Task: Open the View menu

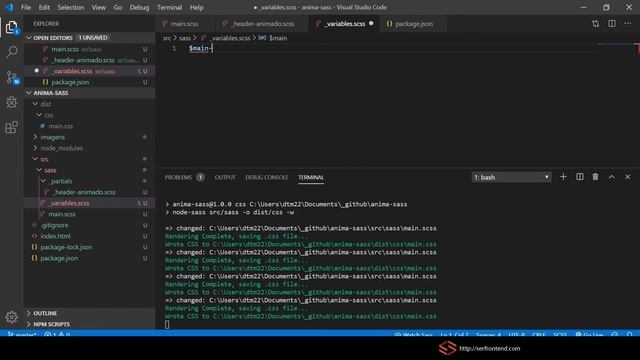Action: pyautogui.click(x=98, y=7)
